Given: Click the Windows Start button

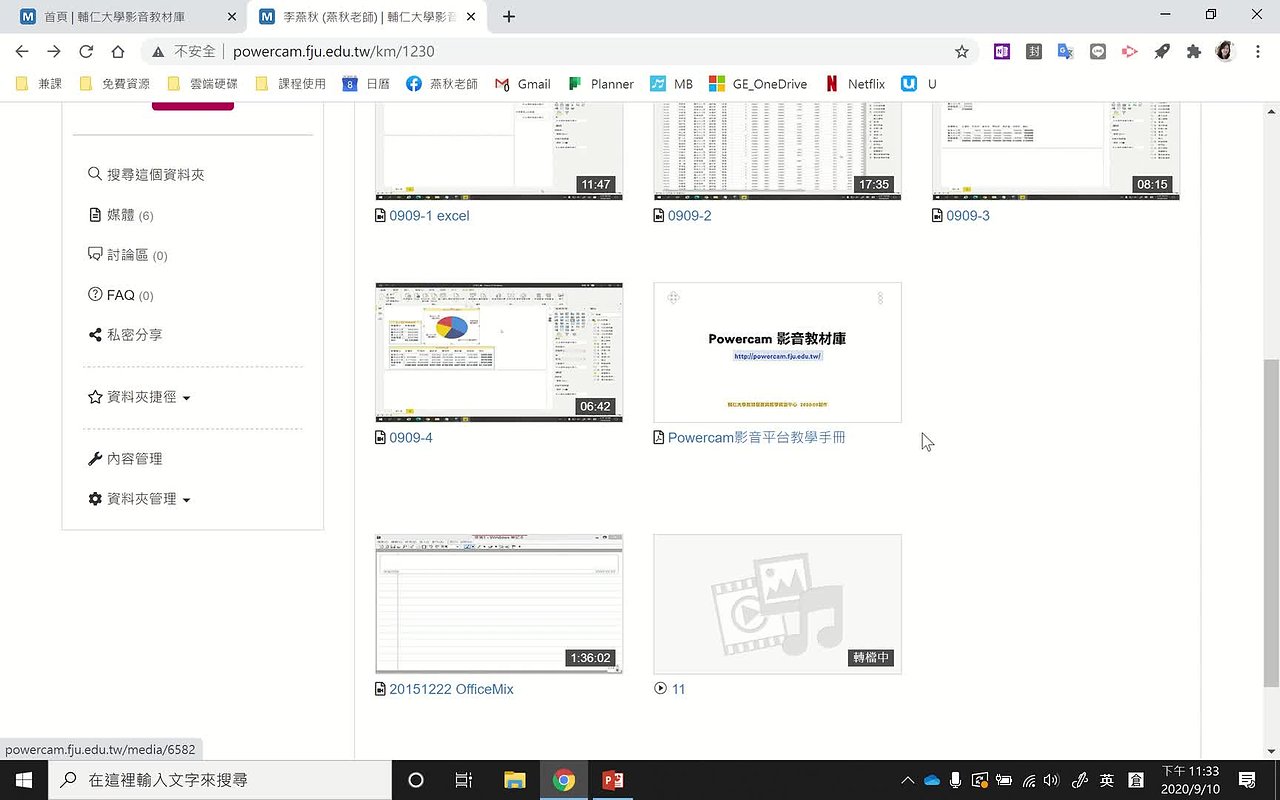Looking at the screenshot, I should tap(23, 780).
